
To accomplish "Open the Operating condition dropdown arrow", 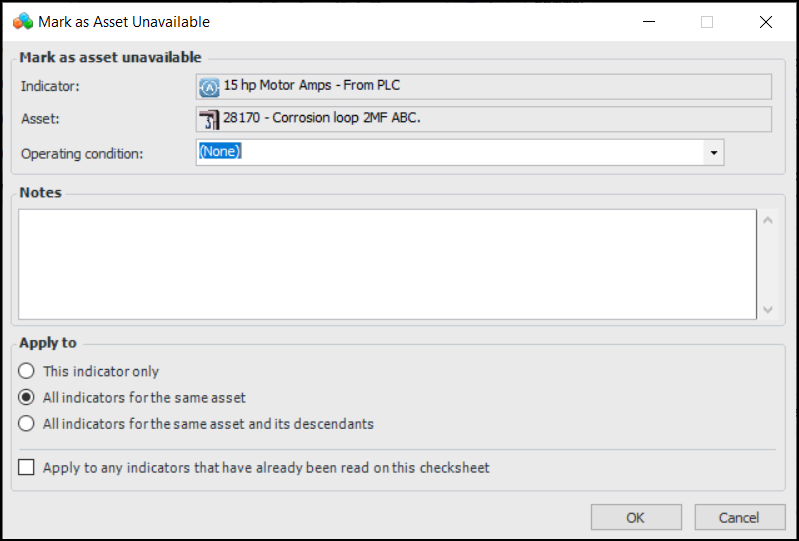I will [713, 152].
